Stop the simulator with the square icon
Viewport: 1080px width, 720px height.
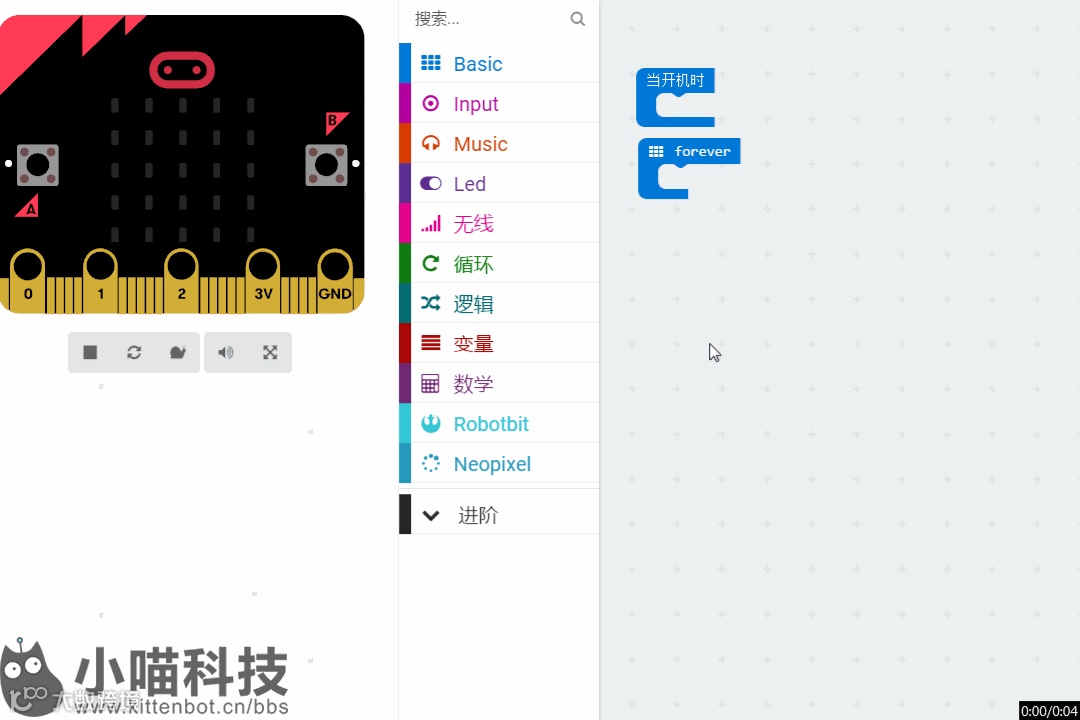pos(90,353)
